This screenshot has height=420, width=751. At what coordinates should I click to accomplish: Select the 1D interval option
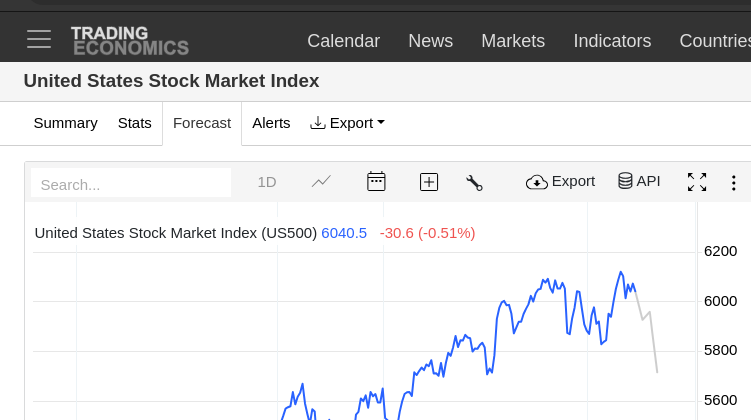coord(267,182)
